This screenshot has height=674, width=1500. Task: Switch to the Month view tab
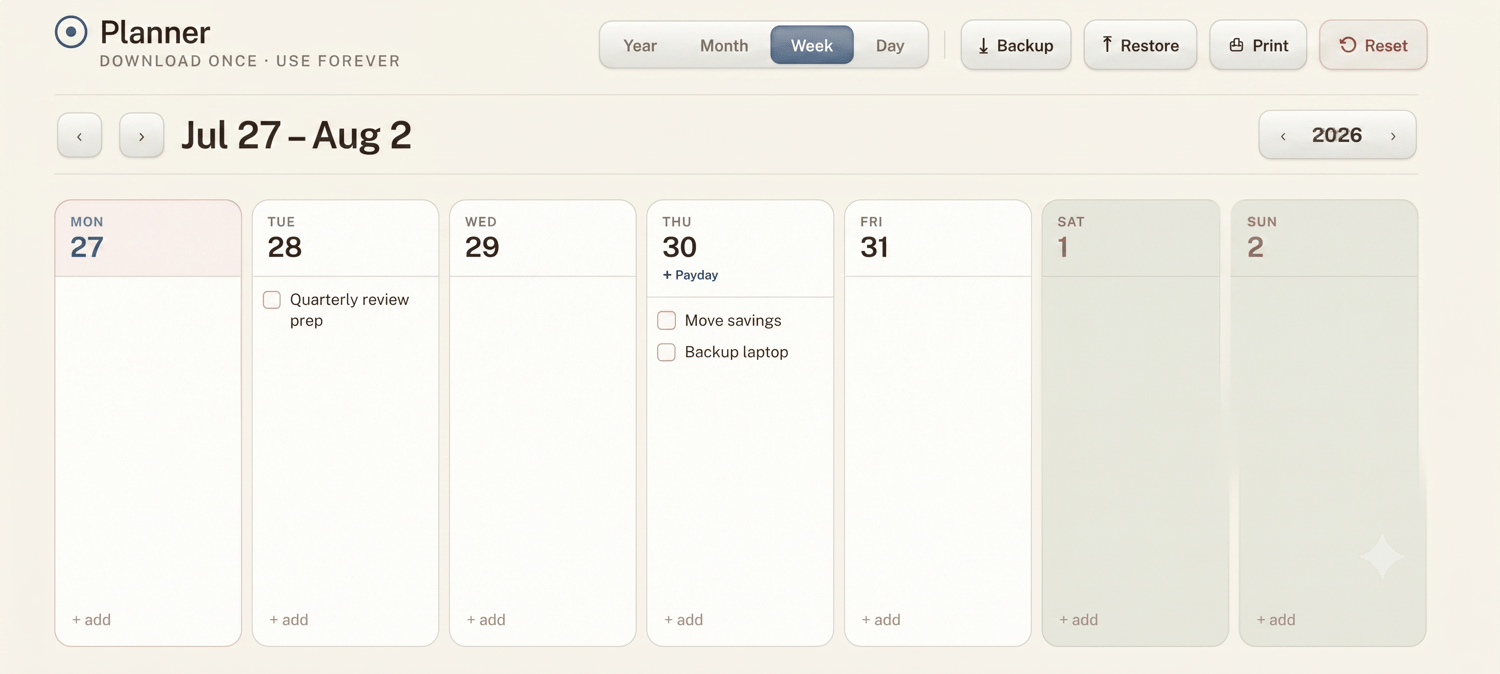pyautogui.click(x=724, y=46)
